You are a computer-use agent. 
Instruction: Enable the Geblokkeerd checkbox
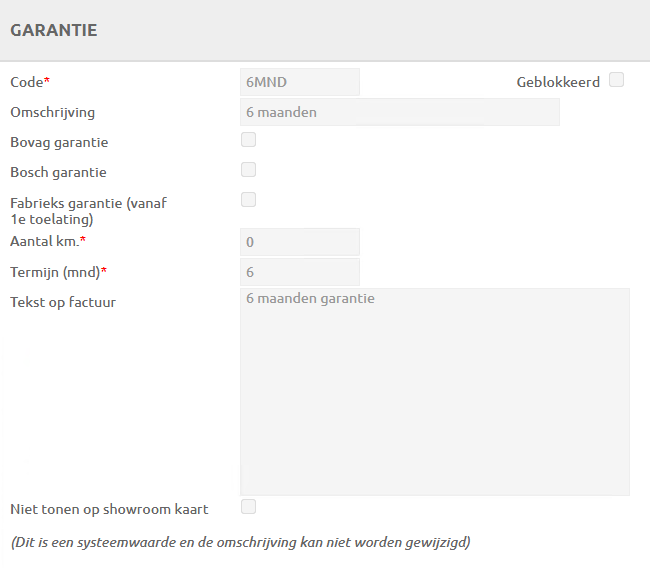click(x=616, y=80)
